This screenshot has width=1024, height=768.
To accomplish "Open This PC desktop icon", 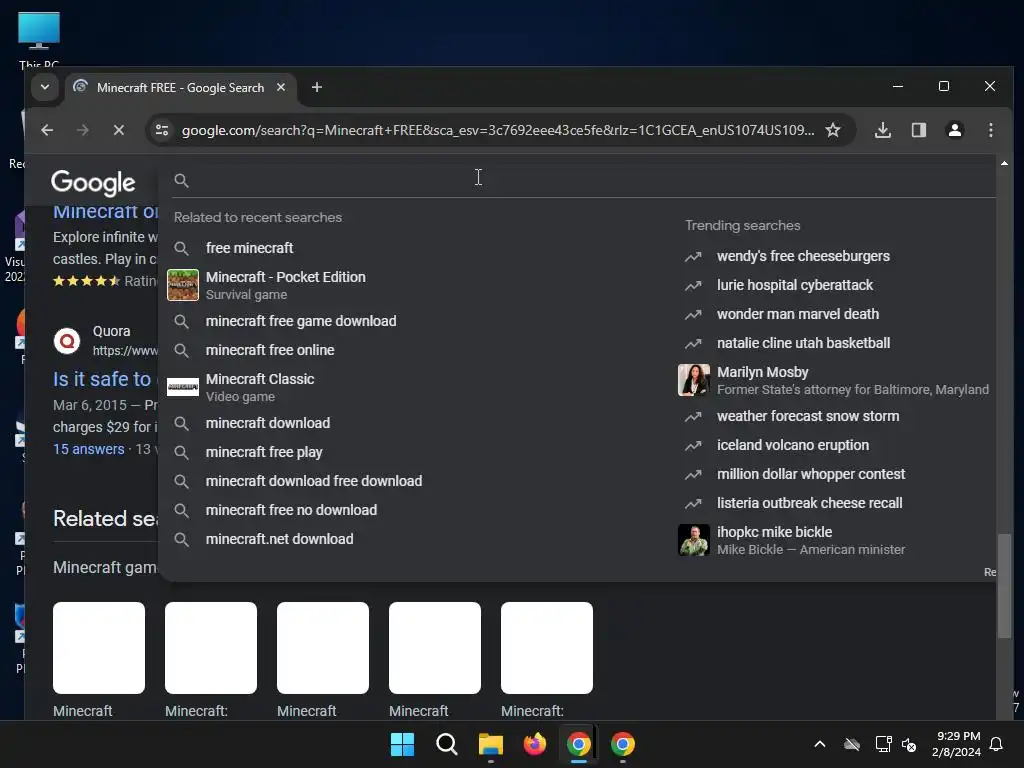I will coord(39,40).
